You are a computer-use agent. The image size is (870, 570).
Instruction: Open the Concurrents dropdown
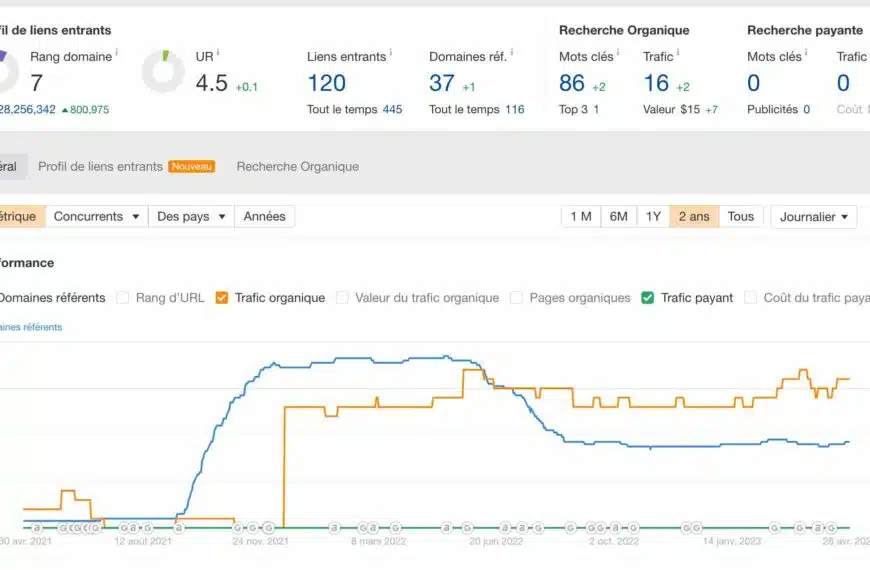click(96, 217)
